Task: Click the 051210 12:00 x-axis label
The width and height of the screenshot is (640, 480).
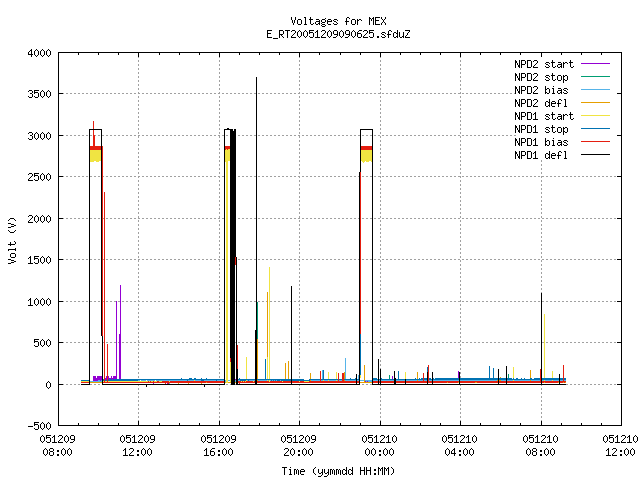Action: [620, 446]
